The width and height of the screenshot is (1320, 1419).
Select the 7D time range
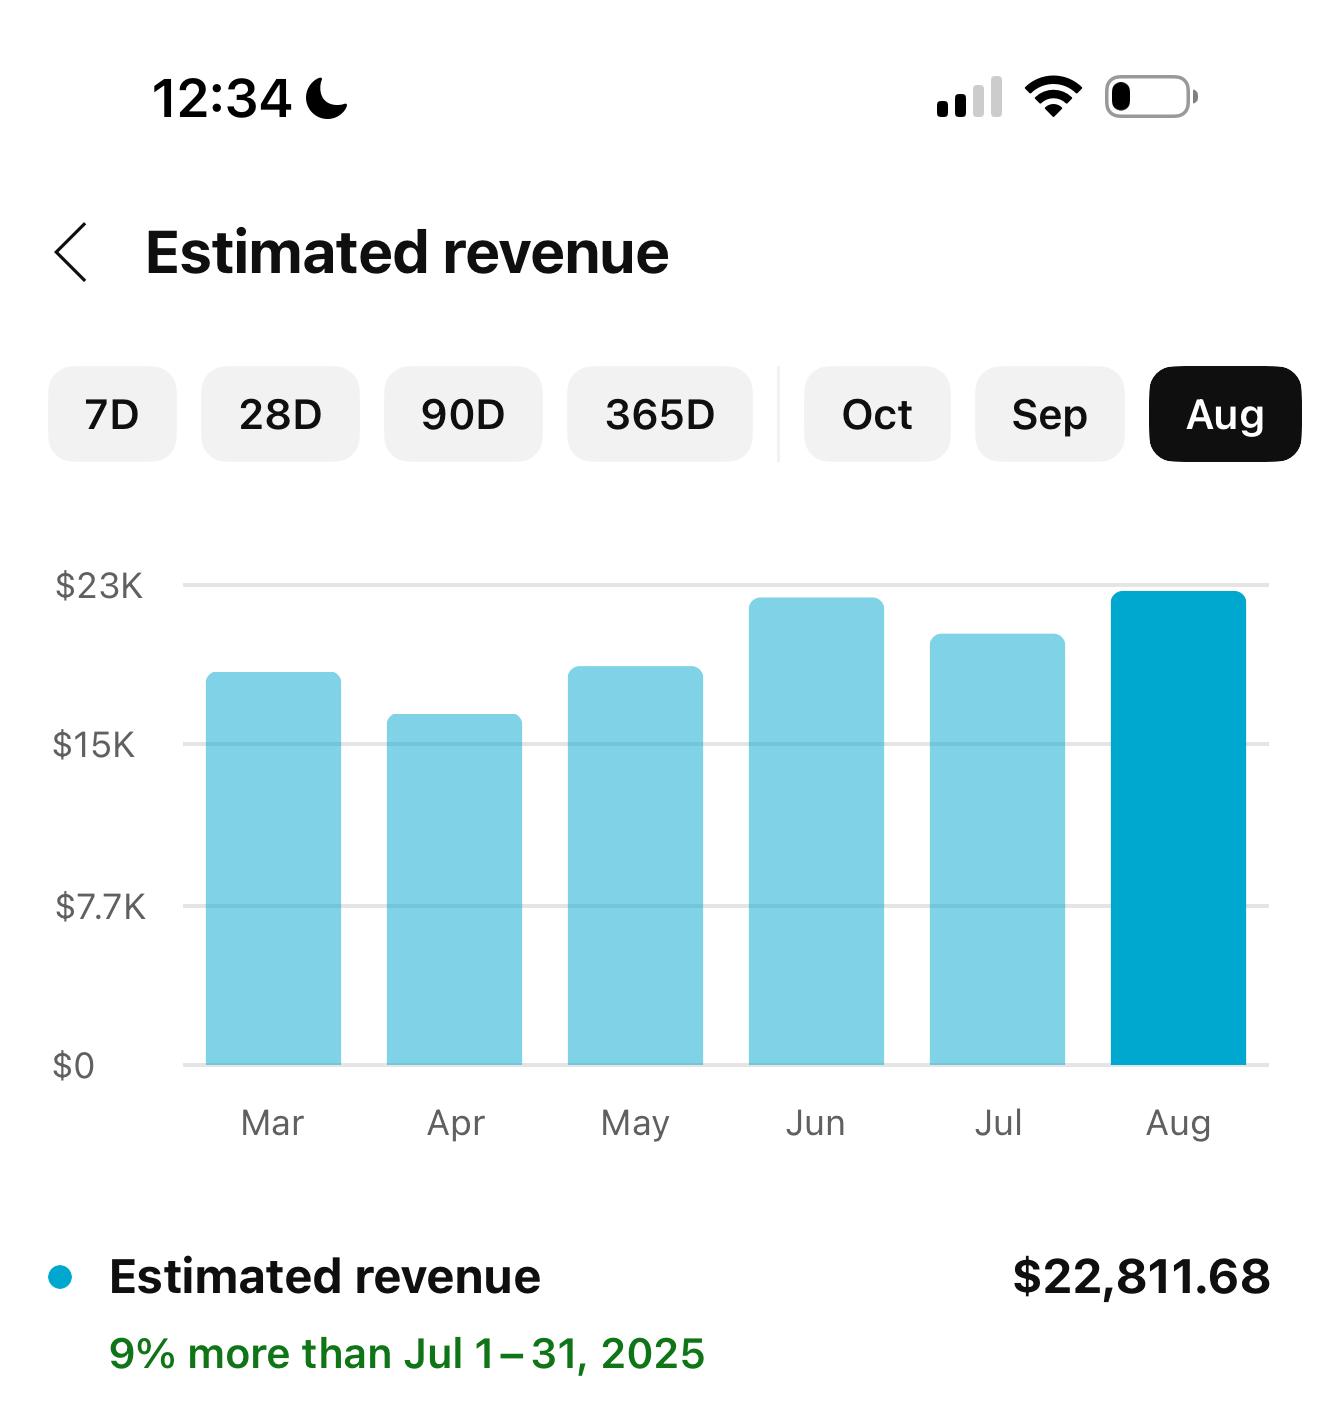point(112,414)
